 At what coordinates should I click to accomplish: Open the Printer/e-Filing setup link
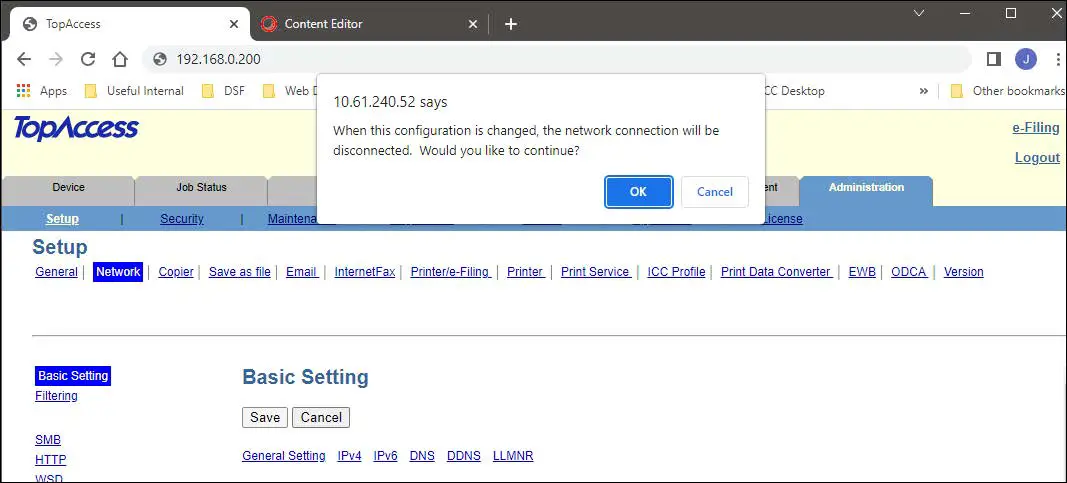click(x=450, y=271)
